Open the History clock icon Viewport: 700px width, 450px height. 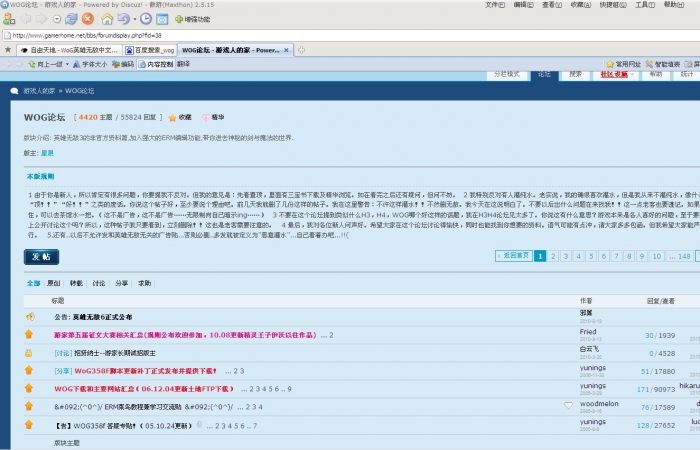(x=146, y=19)
